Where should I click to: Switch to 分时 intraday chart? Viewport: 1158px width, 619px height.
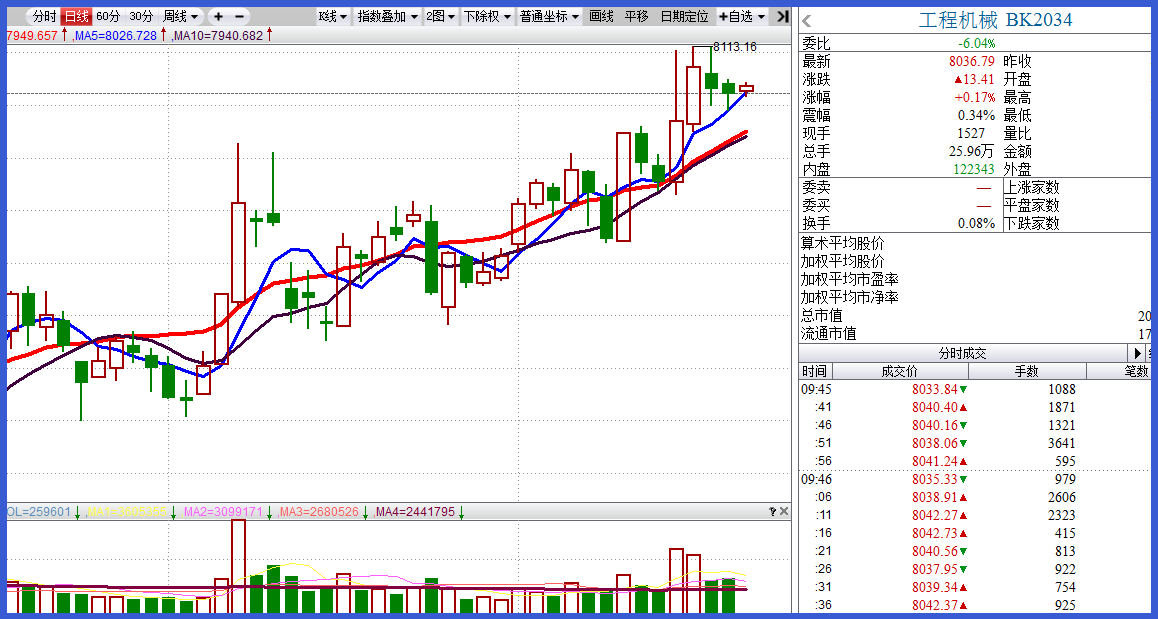coord(44,17)
